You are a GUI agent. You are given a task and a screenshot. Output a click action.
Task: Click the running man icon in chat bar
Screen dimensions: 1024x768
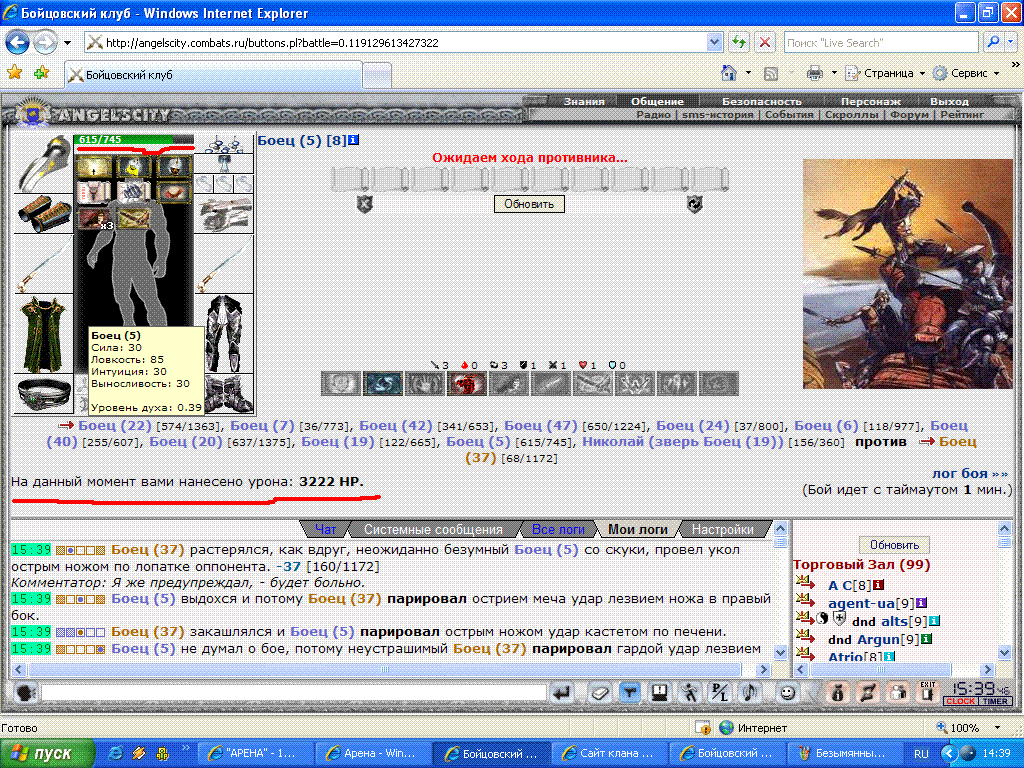[690, 692]
